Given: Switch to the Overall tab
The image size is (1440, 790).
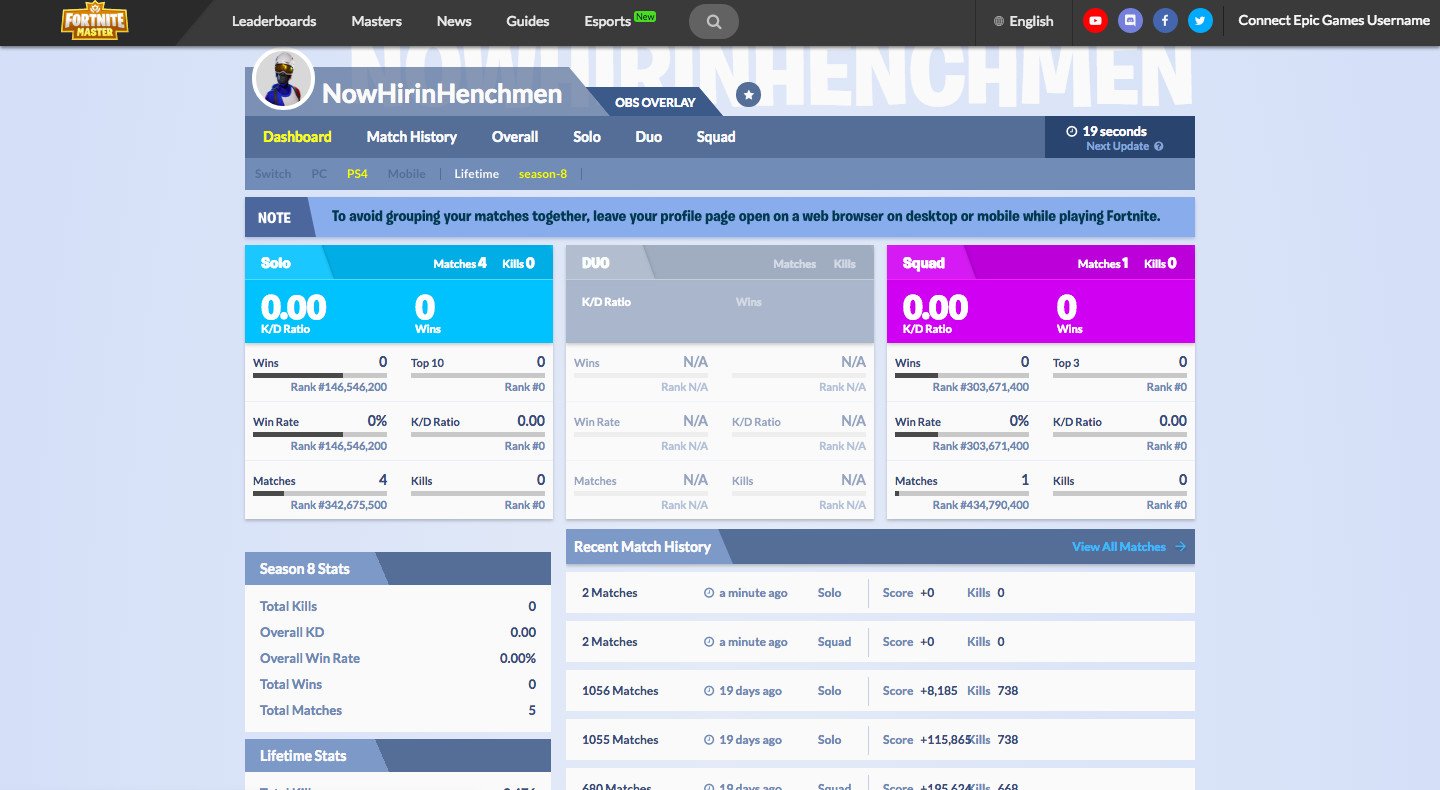Looking at the screenshot, I should click(x=515, y=137).
